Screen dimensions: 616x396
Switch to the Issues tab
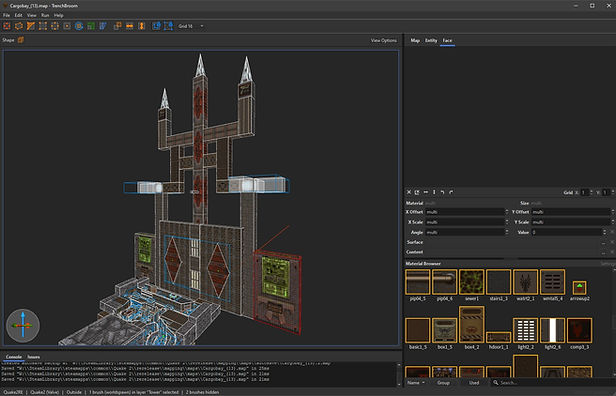pos(34,357)
